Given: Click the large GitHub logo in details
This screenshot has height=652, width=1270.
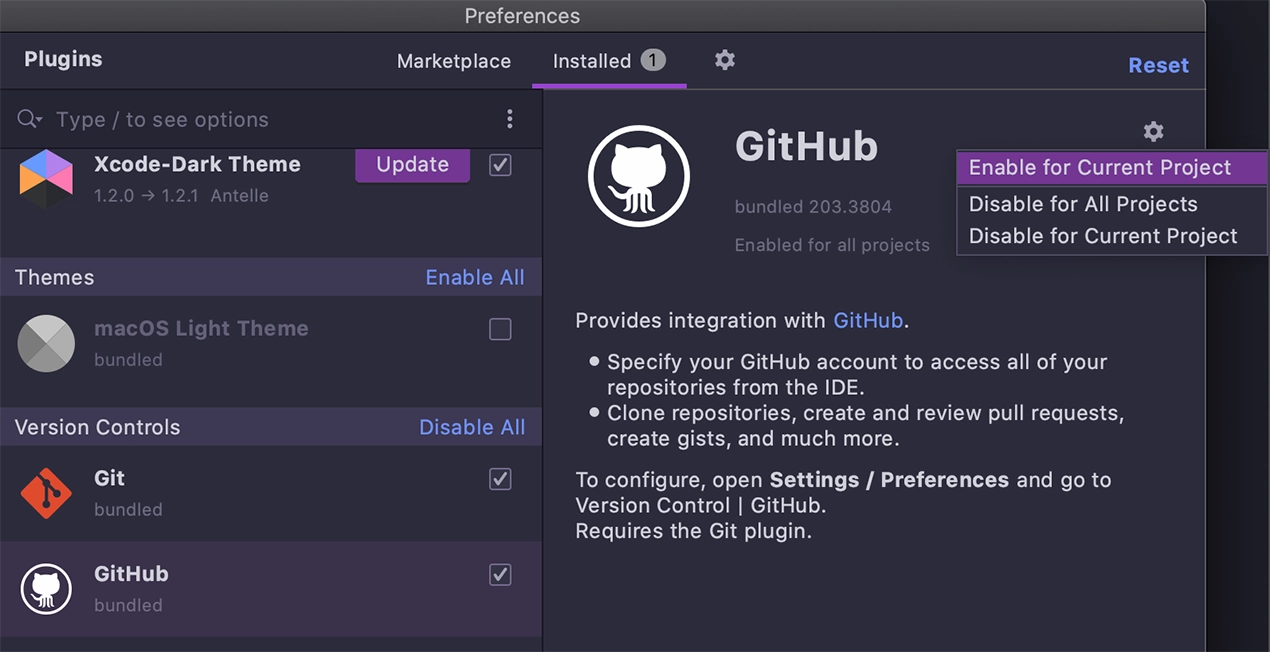Looking at the screenshot, I should point(639,175).
